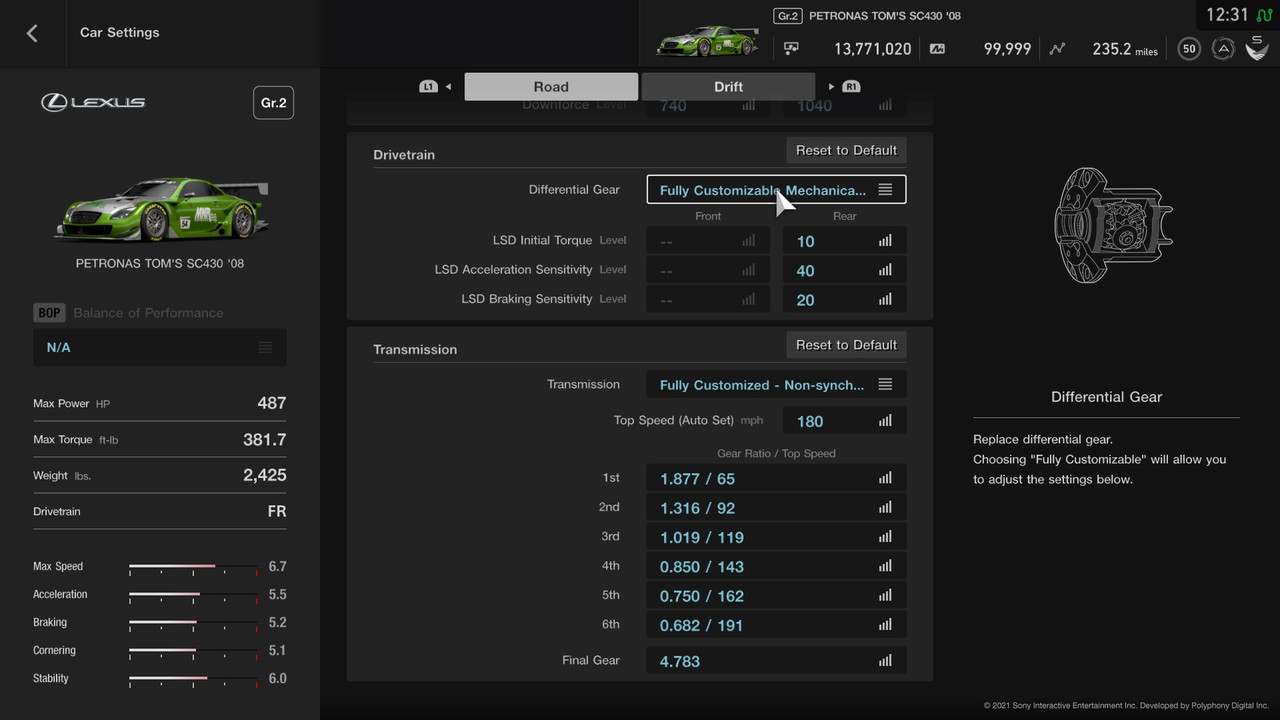This screenshot has width=1280, height=720.
Task: Click bar icon in Top Speed field
Action: [x=885, y=421]
